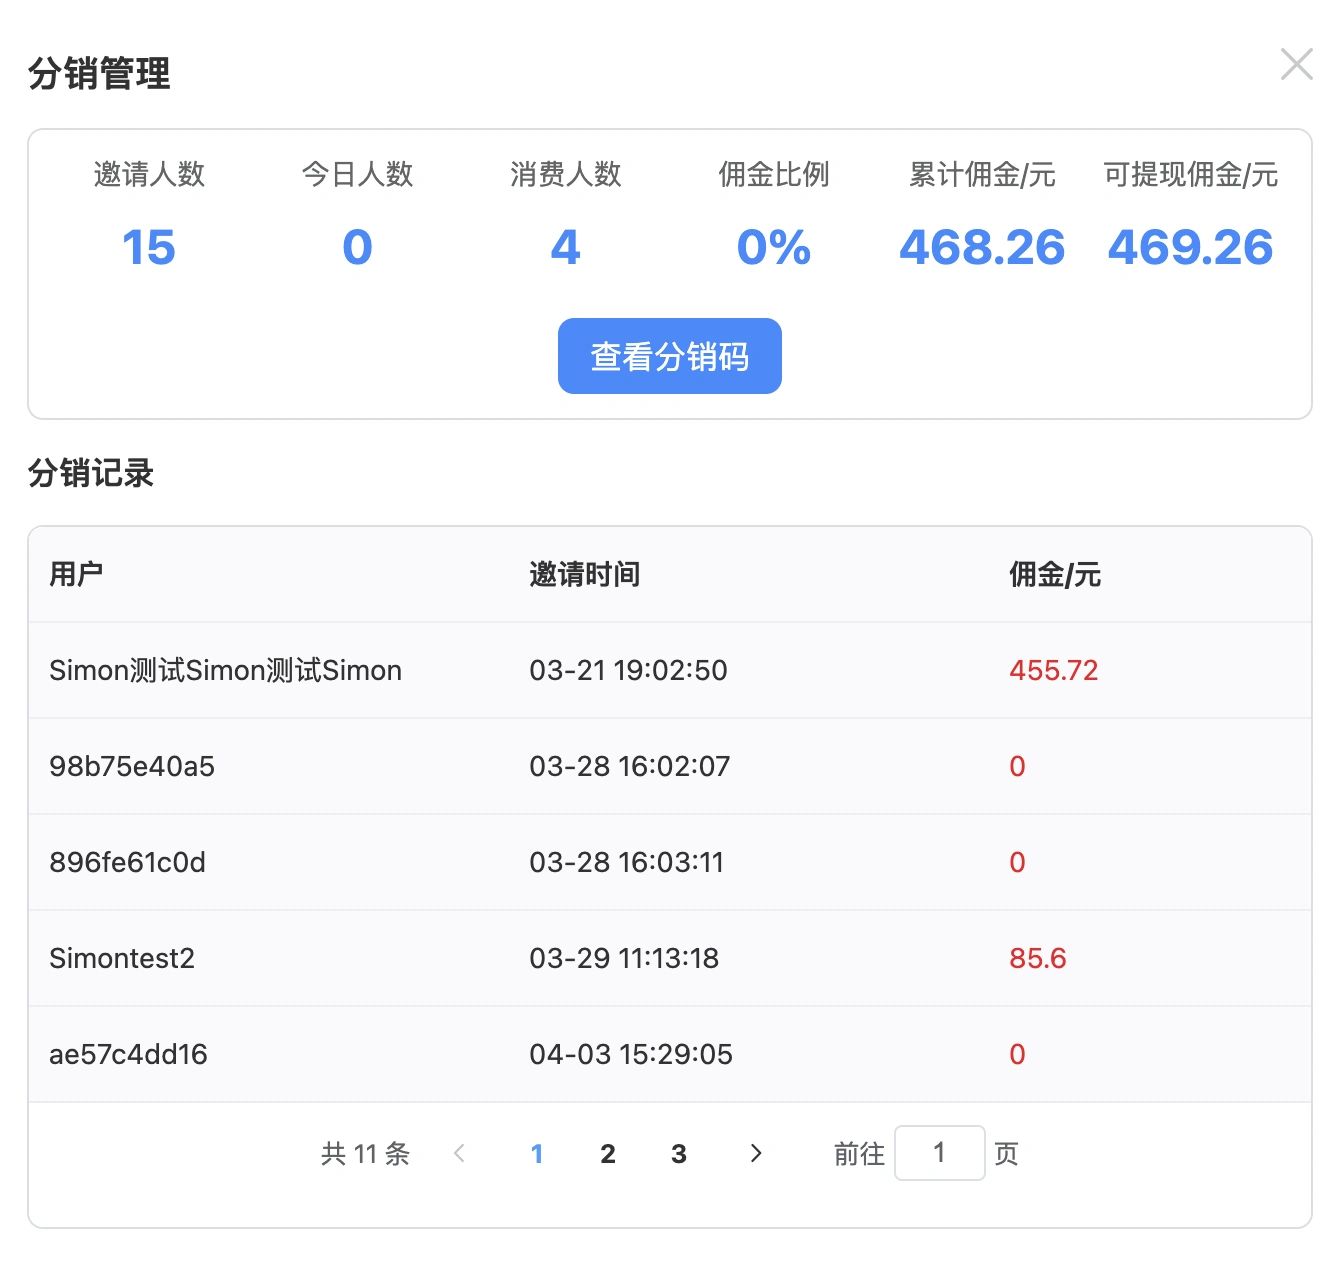Image resolution: width=1344 pixels, height=1272 pixels.
Task: Open 查看分销码 to view distribution code
Action: tap(669, 356)
